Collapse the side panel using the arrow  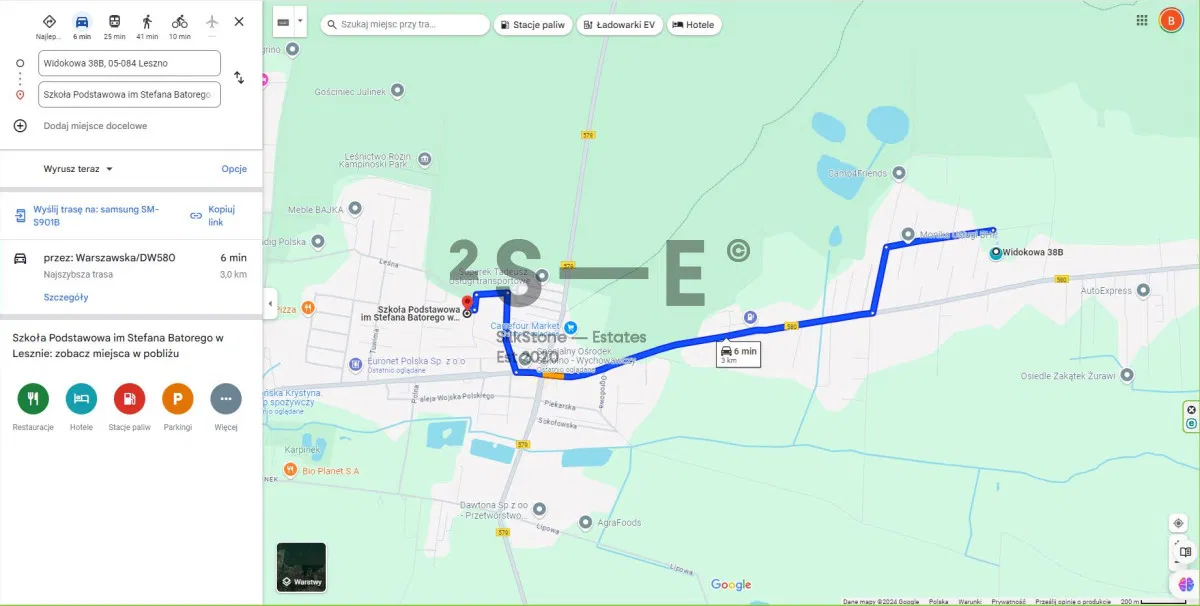[x=269, y=303]
